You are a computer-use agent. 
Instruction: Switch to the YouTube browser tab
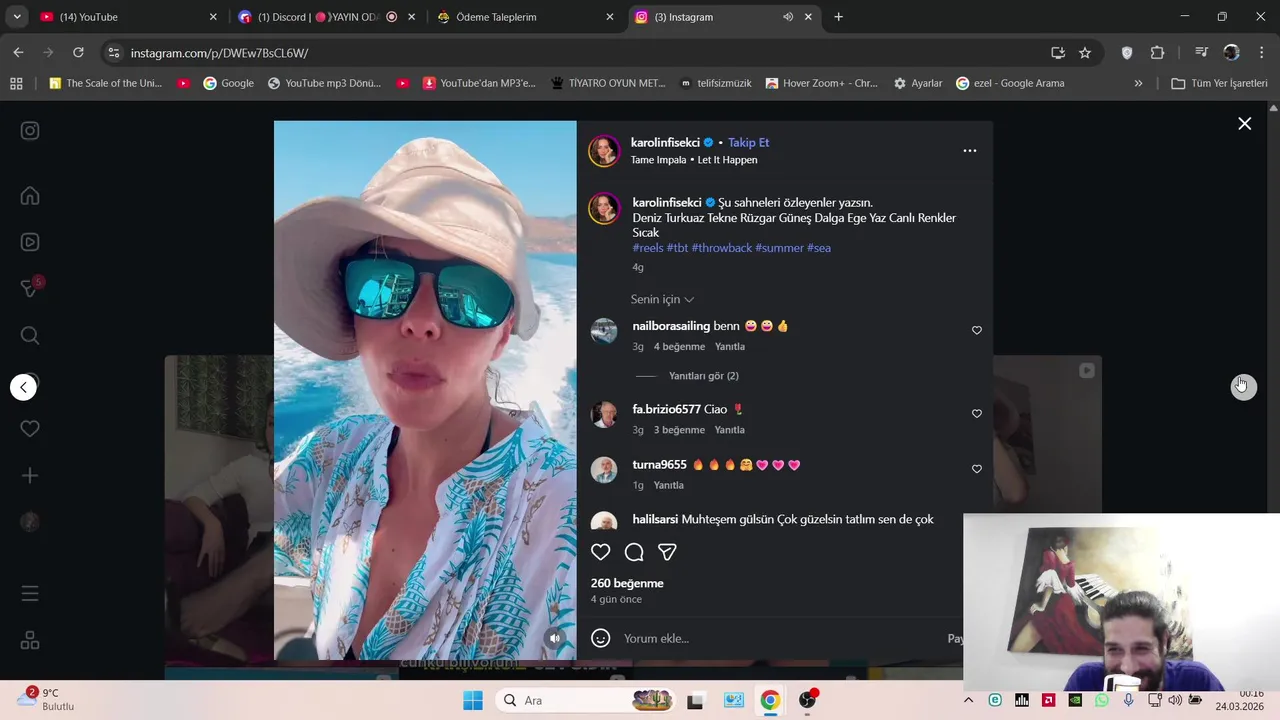tap(130, 17)
